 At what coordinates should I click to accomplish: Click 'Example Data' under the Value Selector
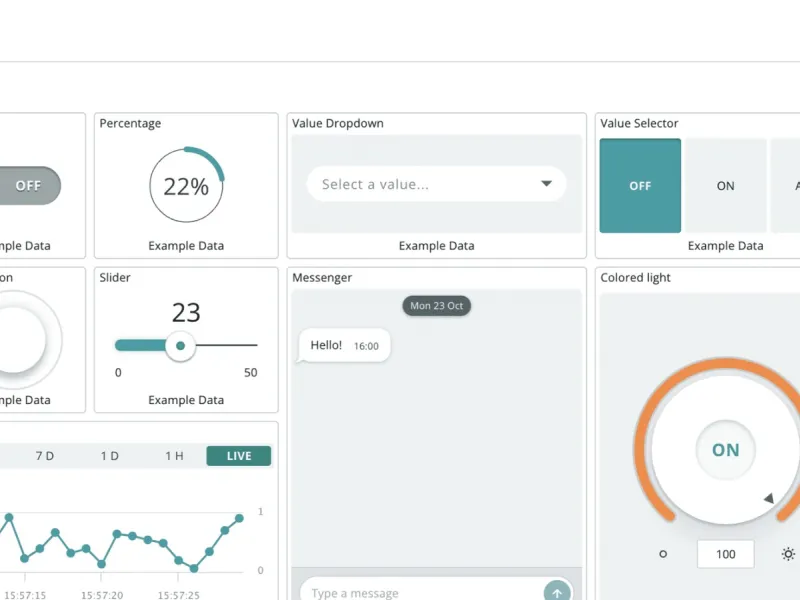point(726,246)
